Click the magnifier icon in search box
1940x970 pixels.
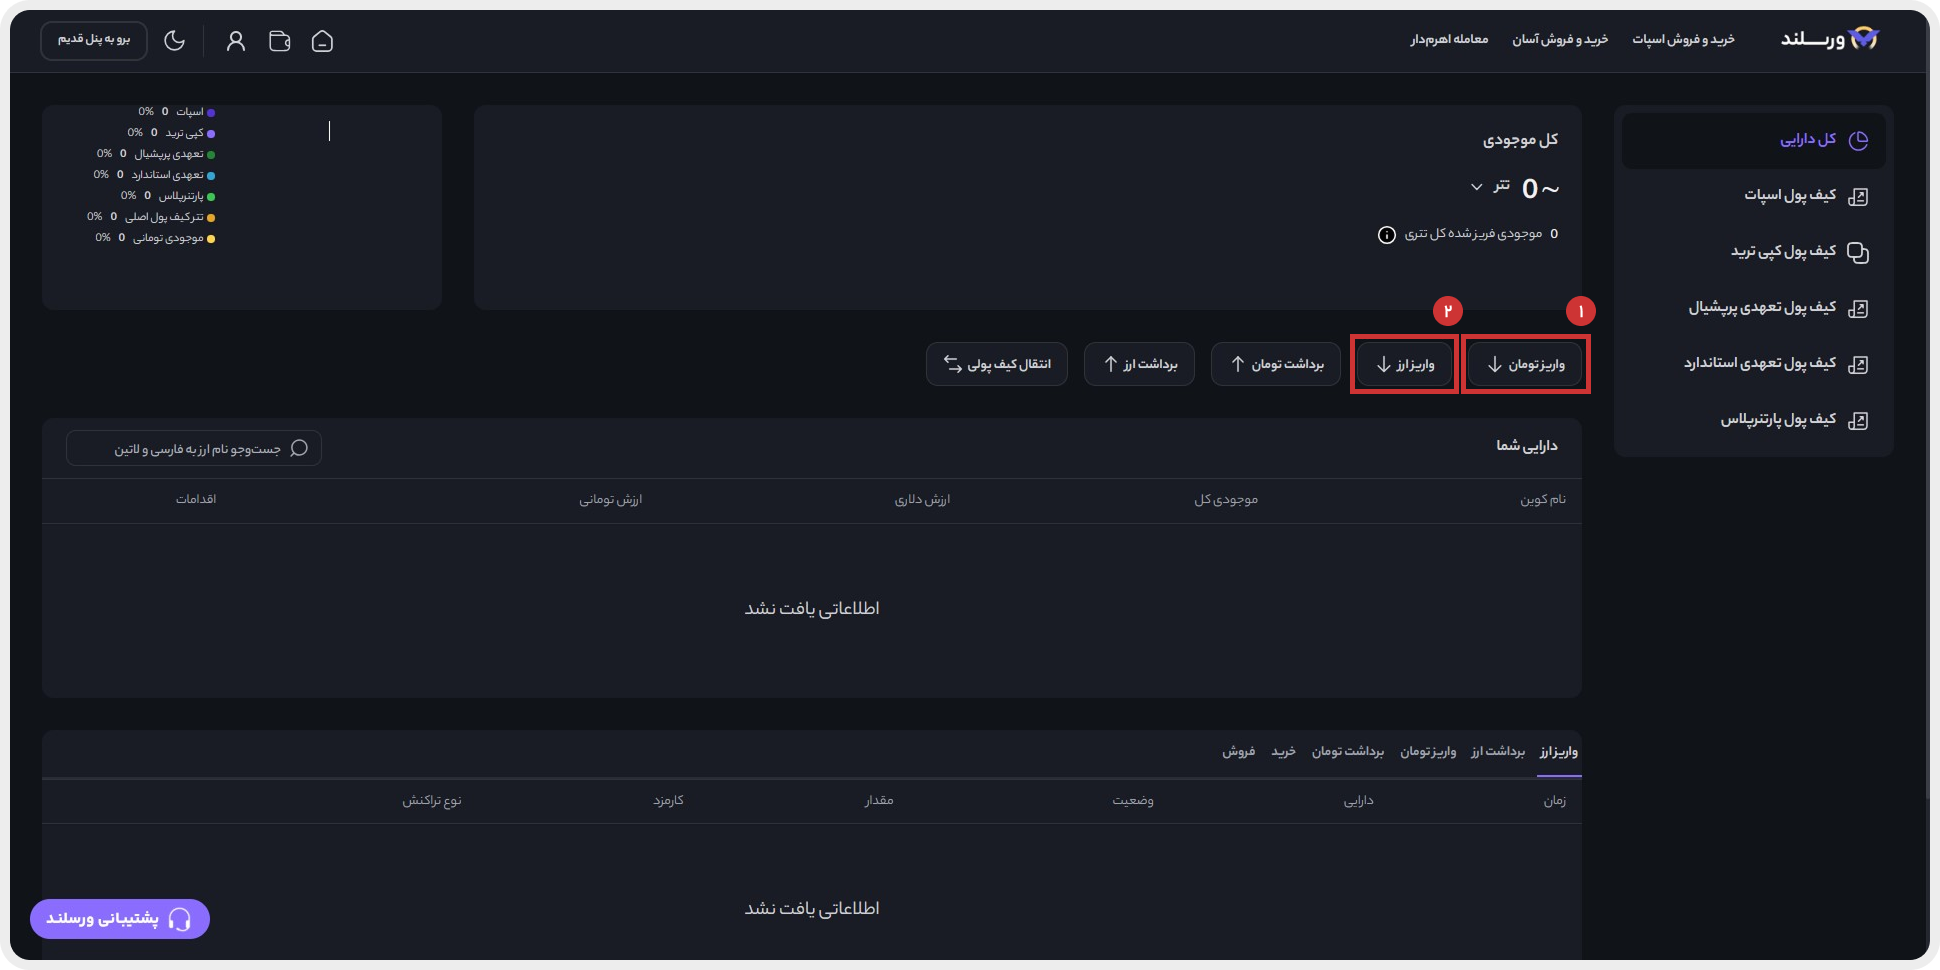click(299, 448)
